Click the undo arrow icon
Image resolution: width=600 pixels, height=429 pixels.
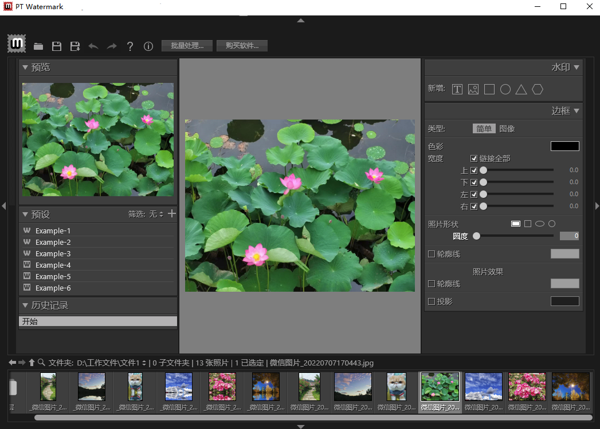click(94, 46)
